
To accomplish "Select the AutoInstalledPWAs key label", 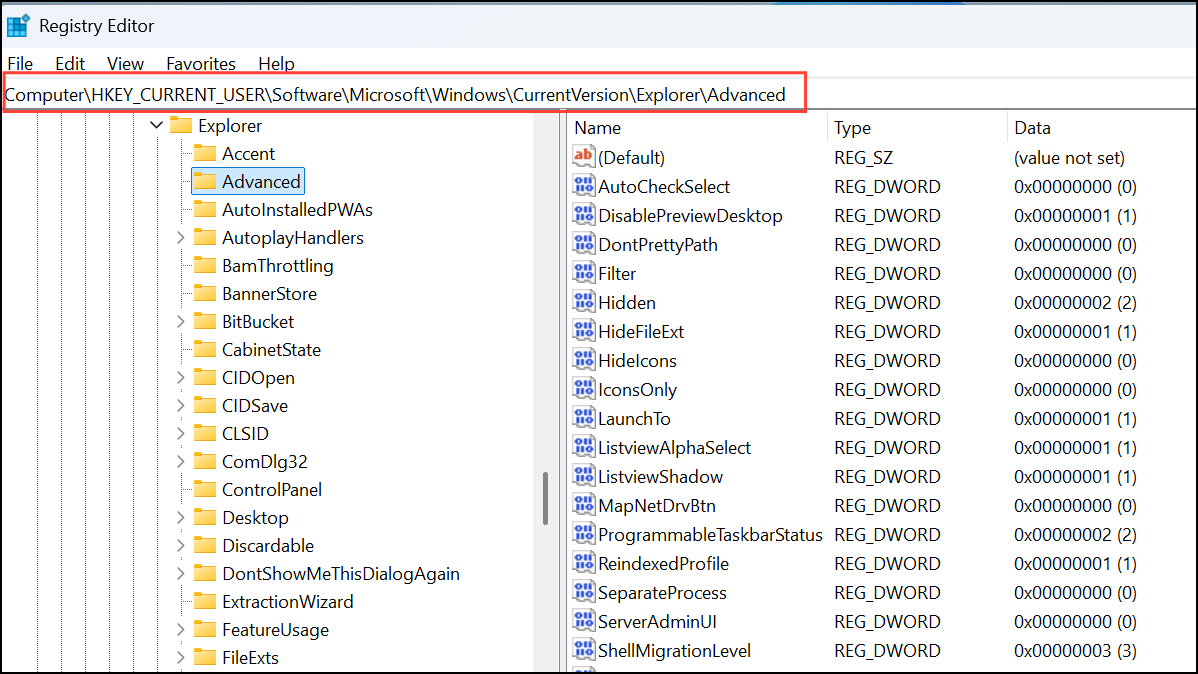I will [297, 209].
